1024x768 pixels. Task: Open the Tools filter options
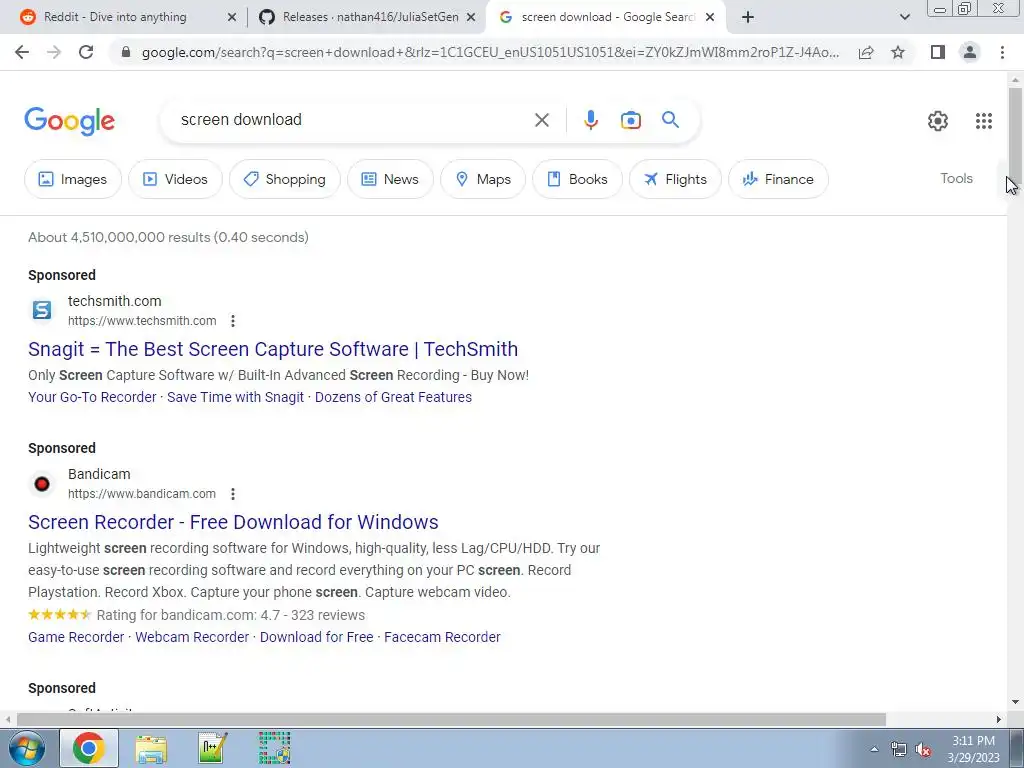click(x=956, y=178)
